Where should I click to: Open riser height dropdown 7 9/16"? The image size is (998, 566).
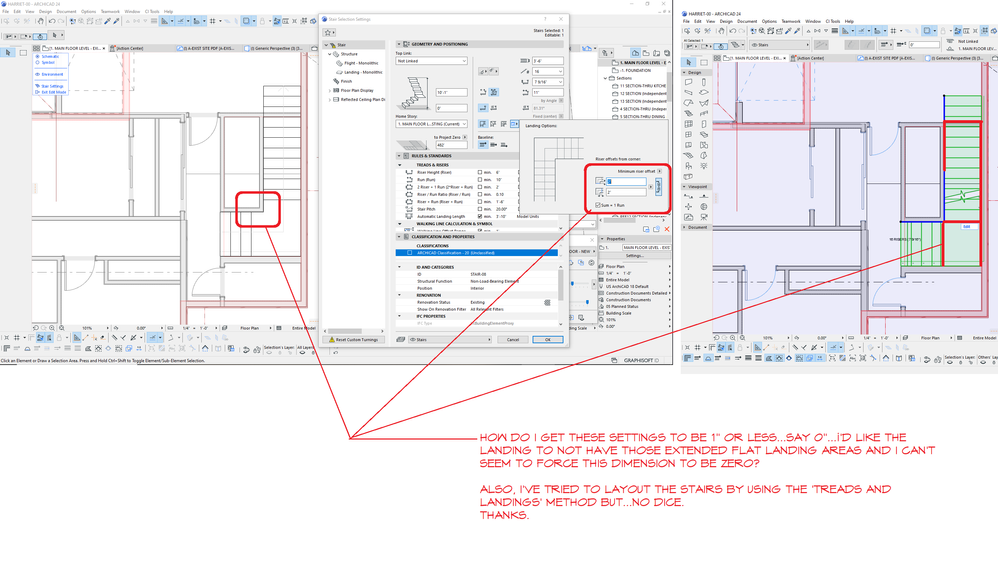[x=548, y=82]
